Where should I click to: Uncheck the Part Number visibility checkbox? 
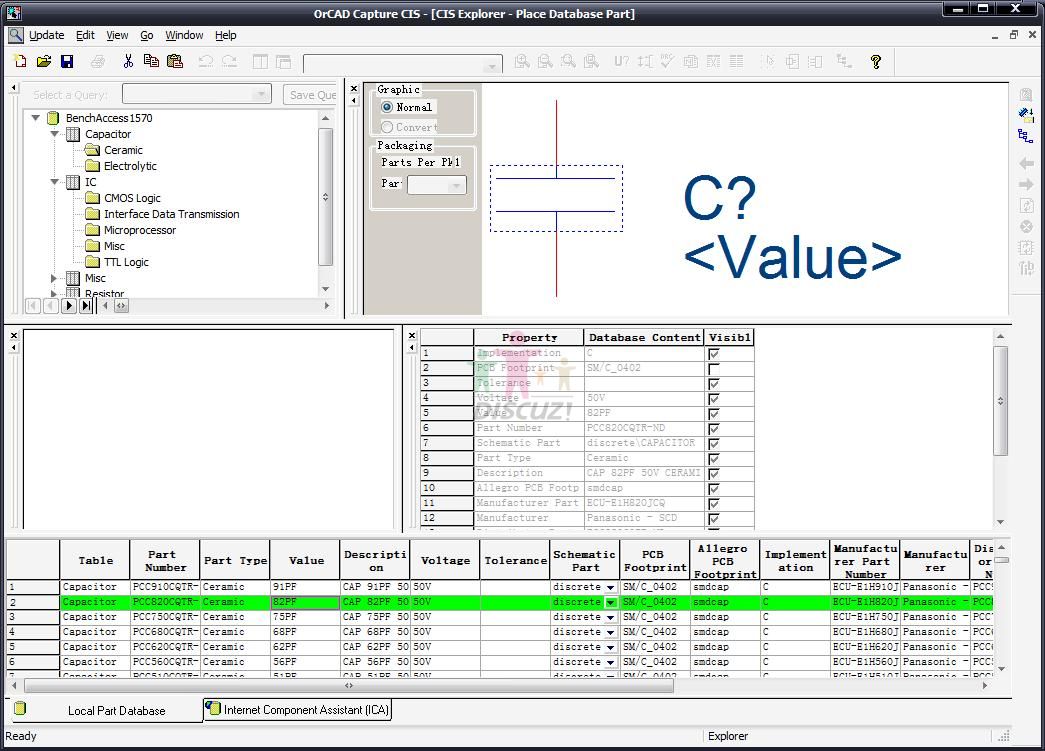(x=713, y=428)
